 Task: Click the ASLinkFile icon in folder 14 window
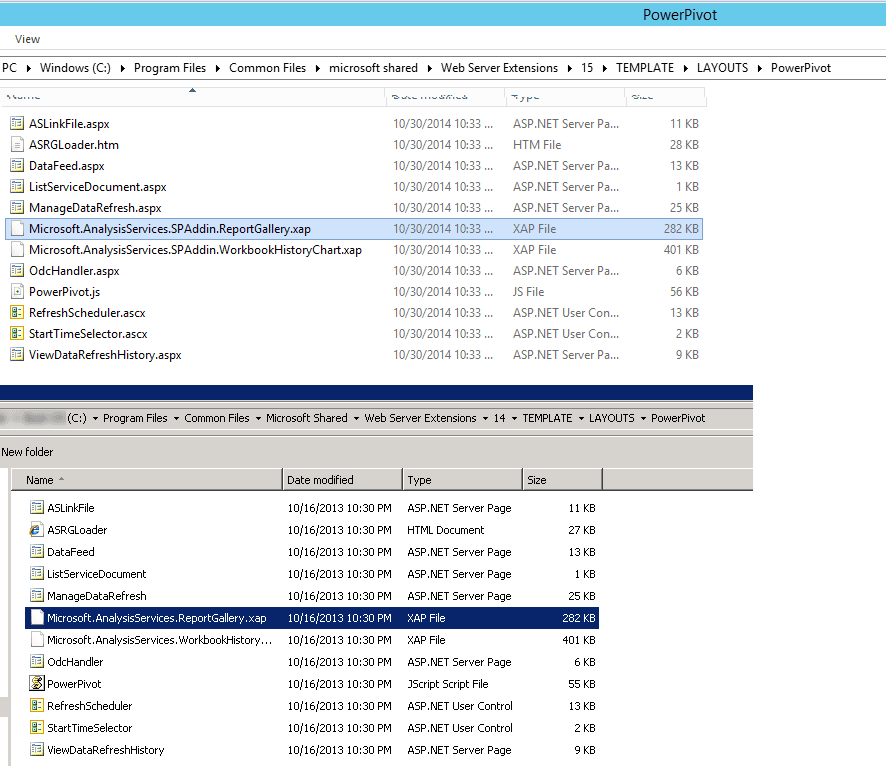(37, 507)
